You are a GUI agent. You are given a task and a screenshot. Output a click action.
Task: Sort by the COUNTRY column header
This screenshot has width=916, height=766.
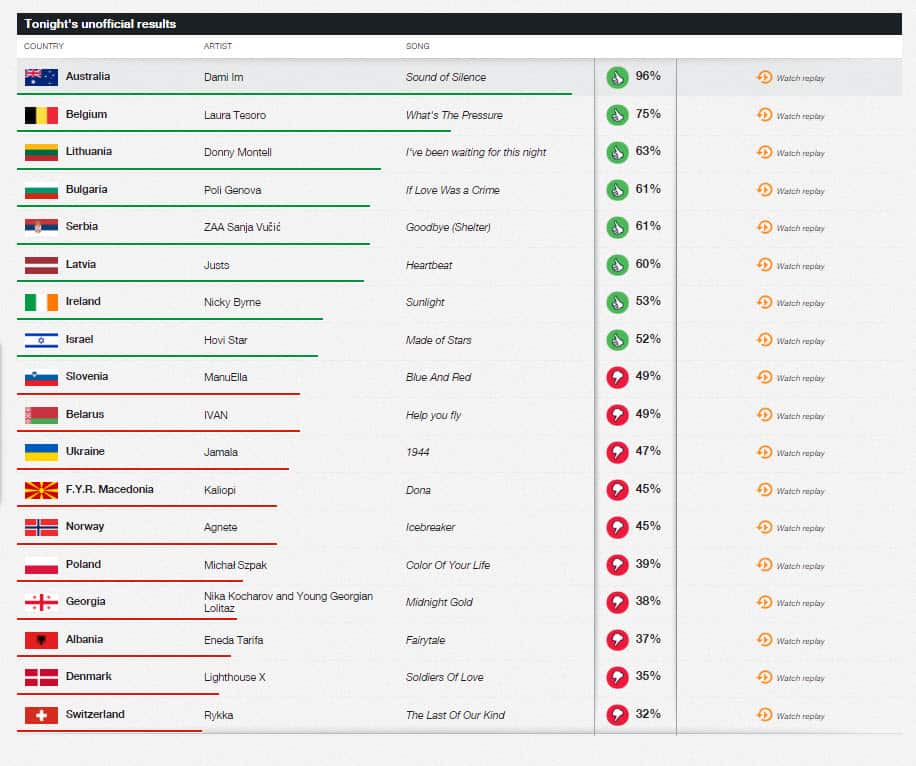(44, 46)
